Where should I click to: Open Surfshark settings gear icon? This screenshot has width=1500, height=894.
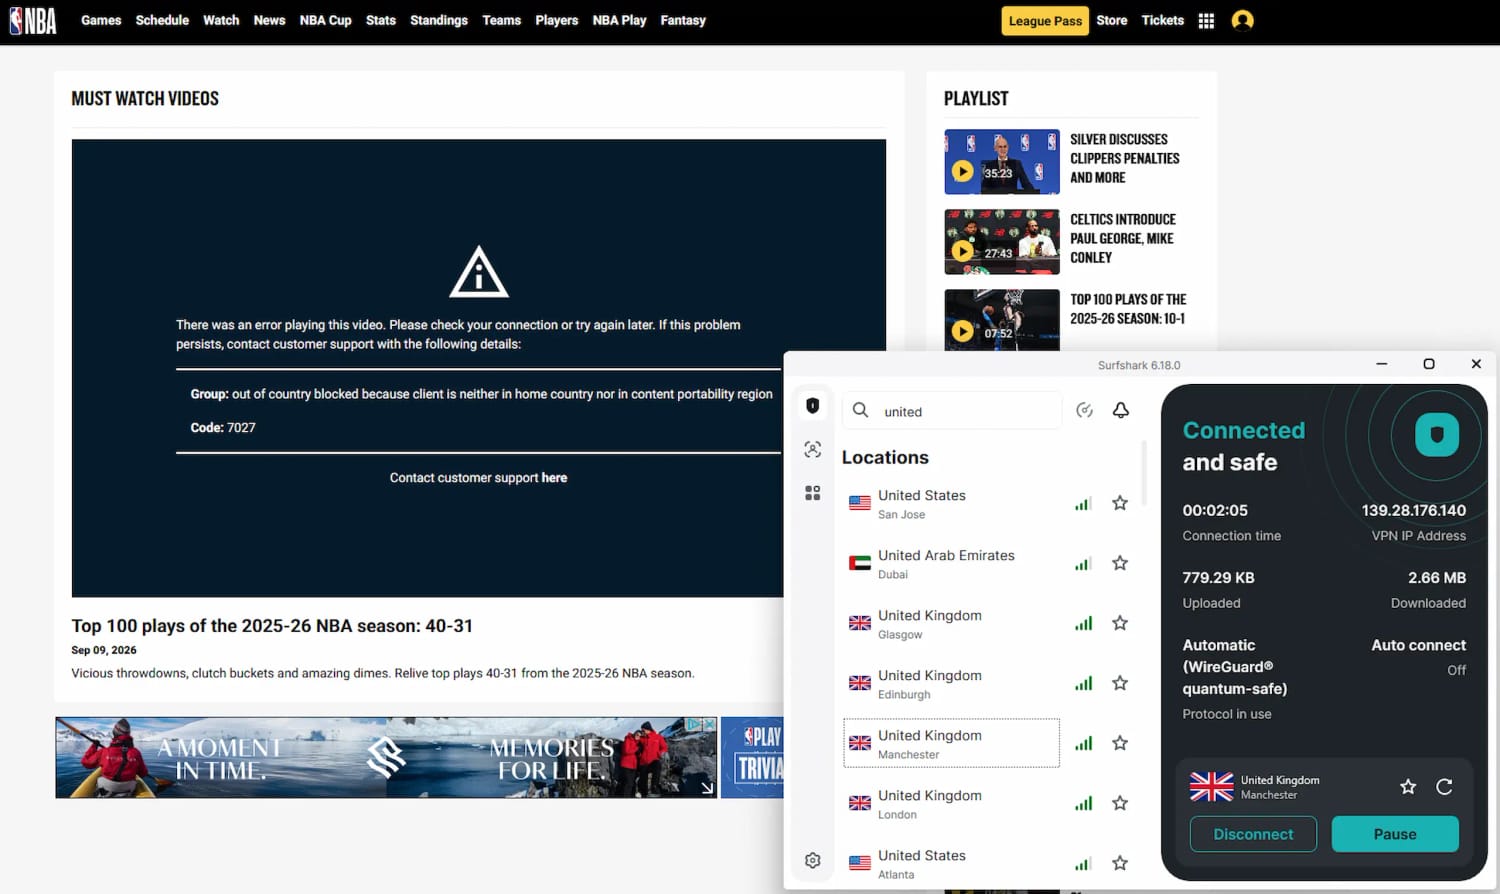click(x=813, y=860)
